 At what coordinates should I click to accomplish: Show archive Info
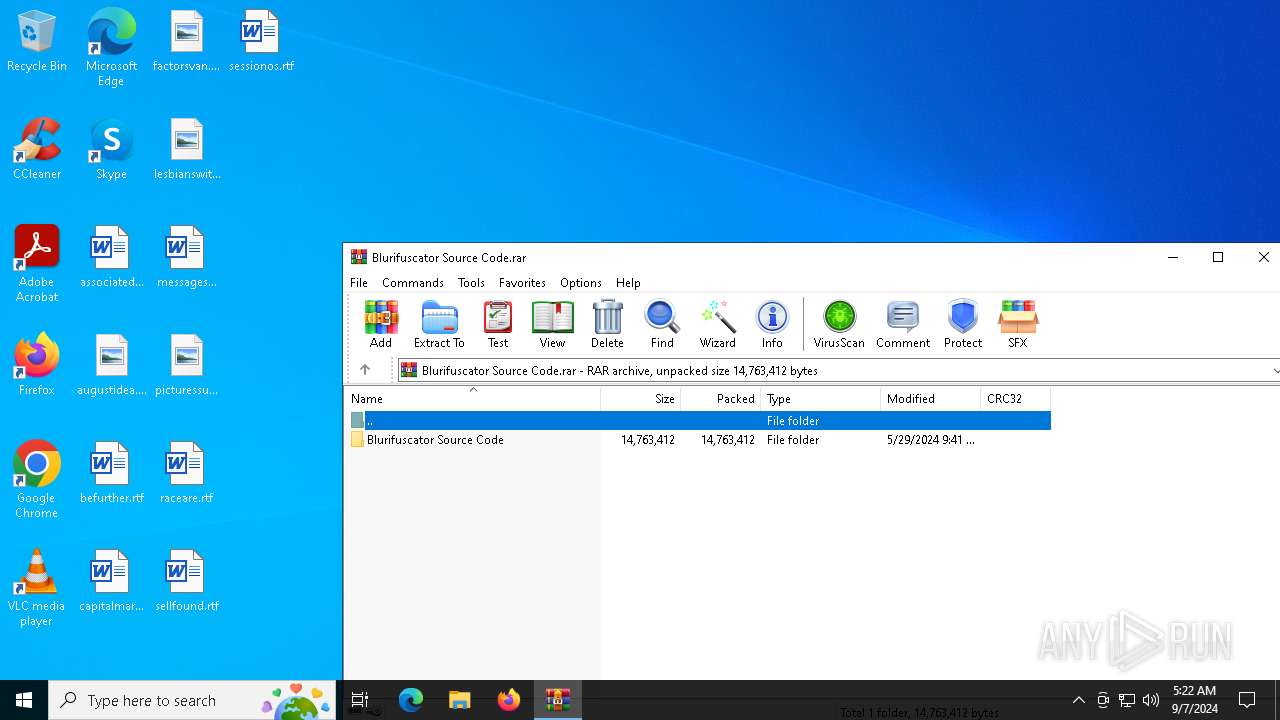click(772, 324)
